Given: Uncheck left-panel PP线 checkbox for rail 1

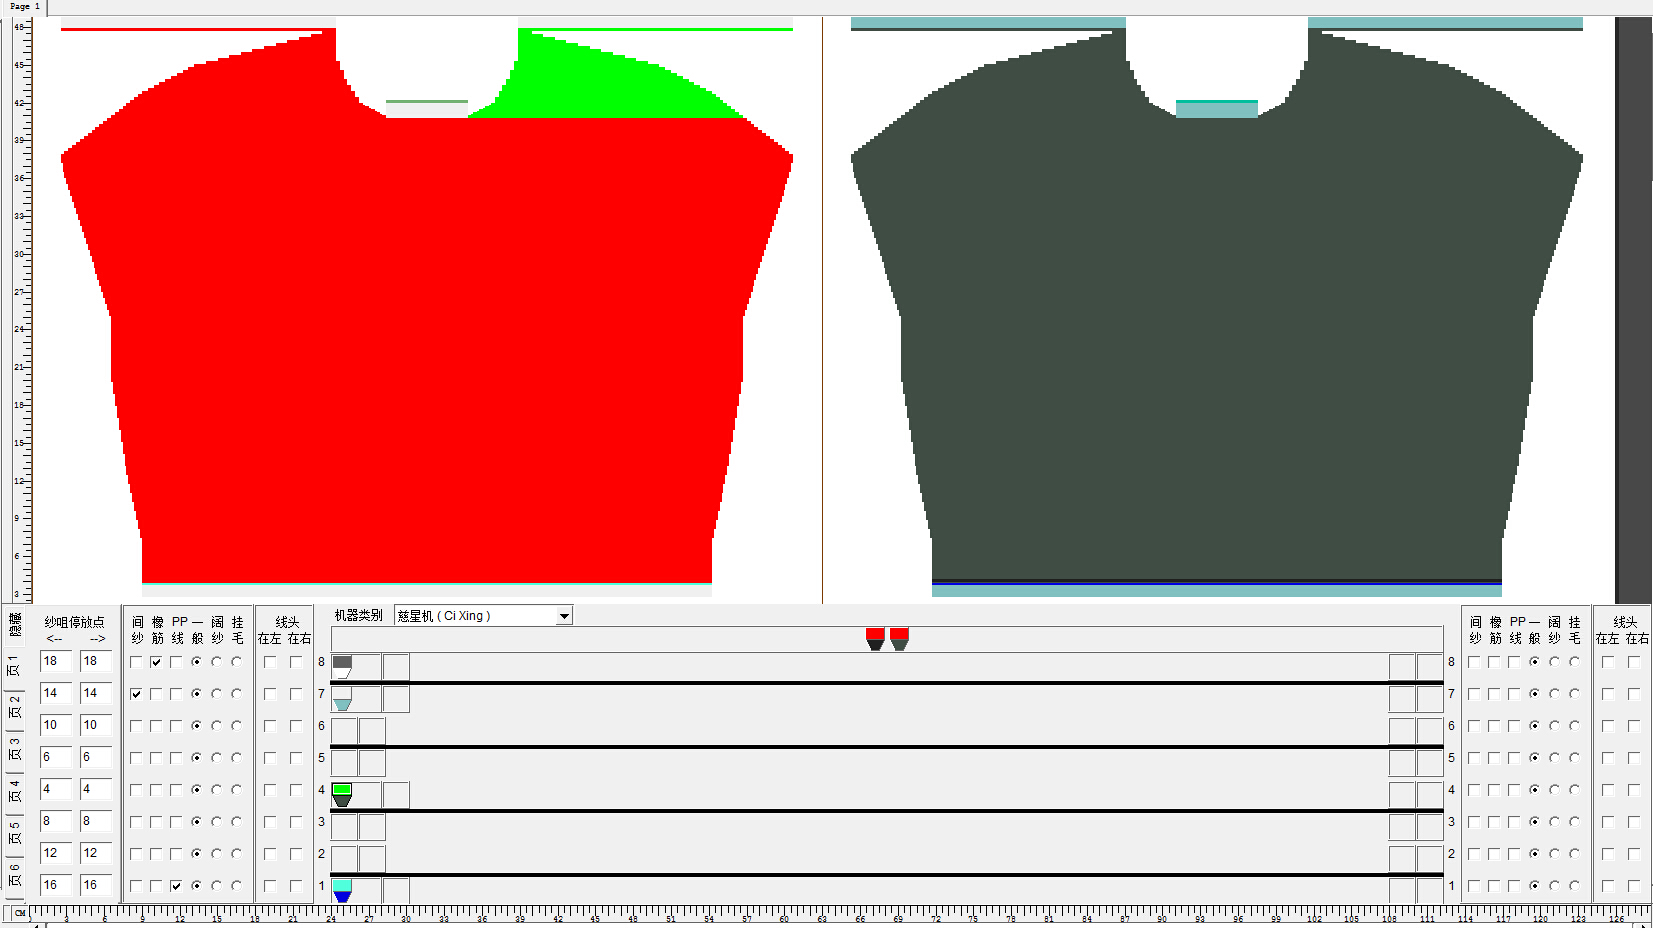Looking at the screenshot, I should click(176, 886).
